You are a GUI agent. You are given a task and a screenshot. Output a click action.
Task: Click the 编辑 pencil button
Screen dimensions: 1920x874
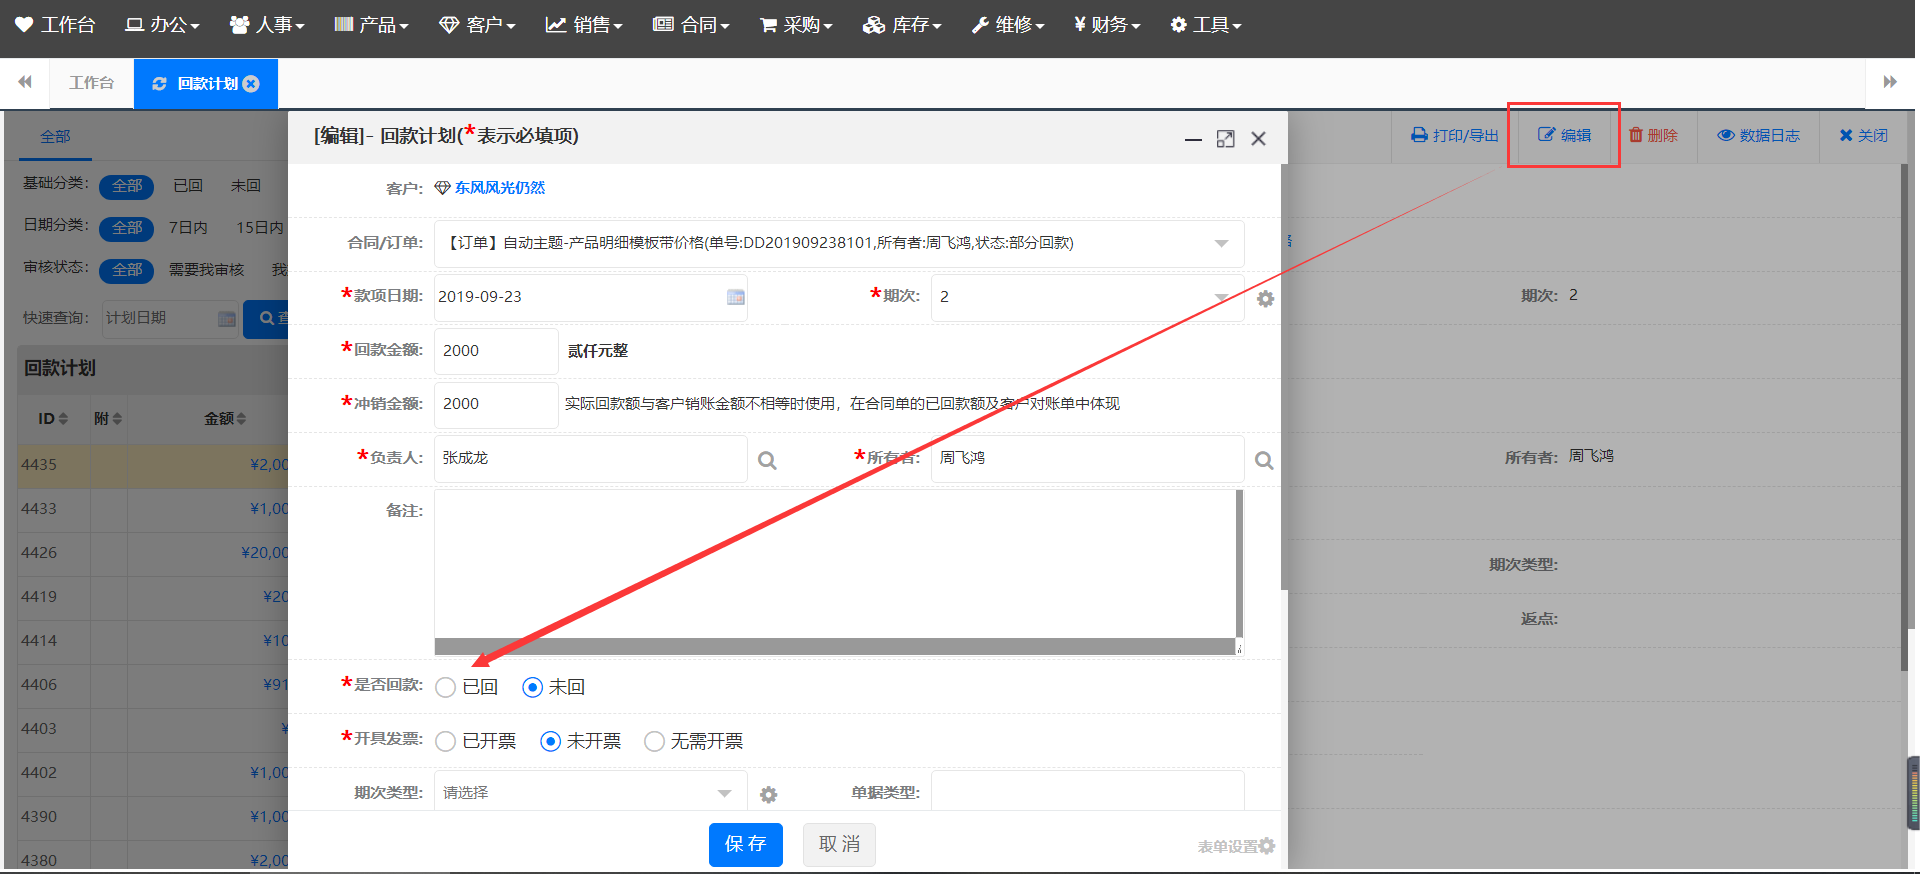(x=1564, y=135)
